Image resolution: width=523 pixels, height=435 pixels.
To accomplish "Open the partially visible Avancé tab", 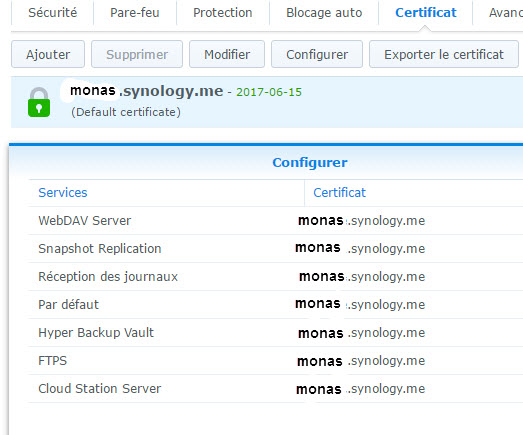I will pos(505,13).
